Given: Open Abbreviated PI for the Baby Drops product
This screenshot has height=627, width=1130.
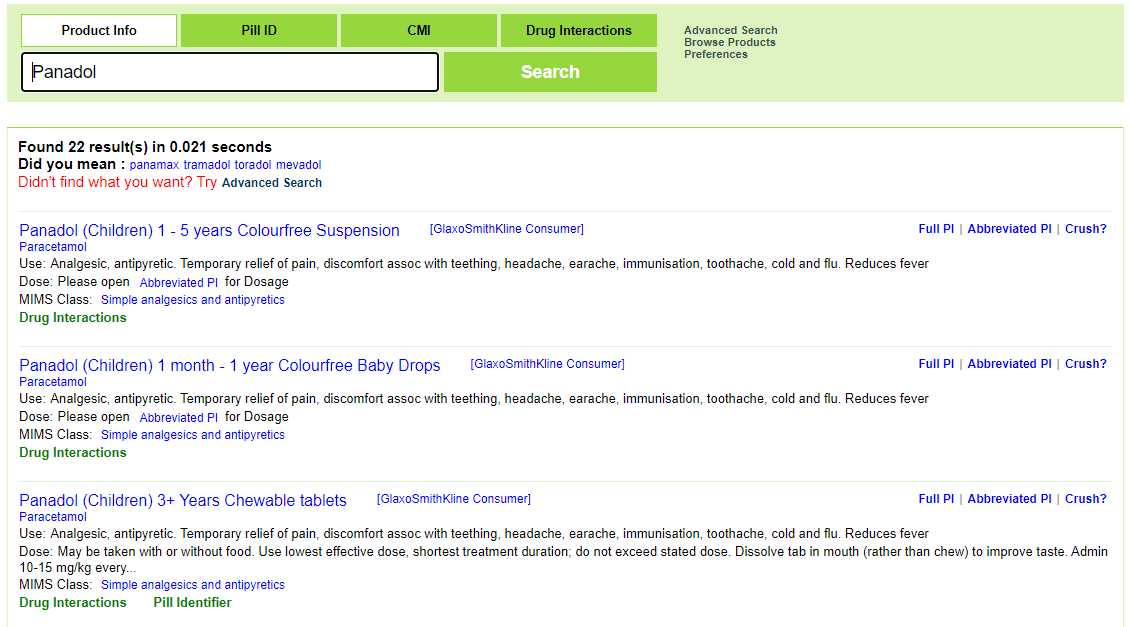Looking at the screenshot, I should (x=1009, y=363).
